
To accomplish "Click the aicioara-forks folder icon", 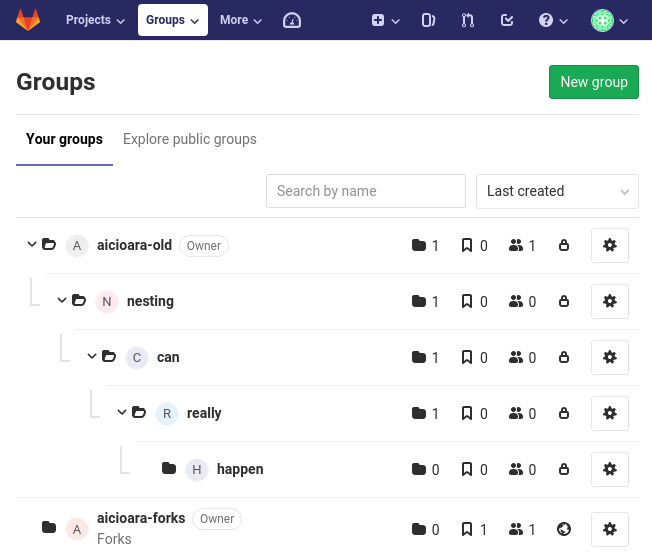I will pos(49,527).
